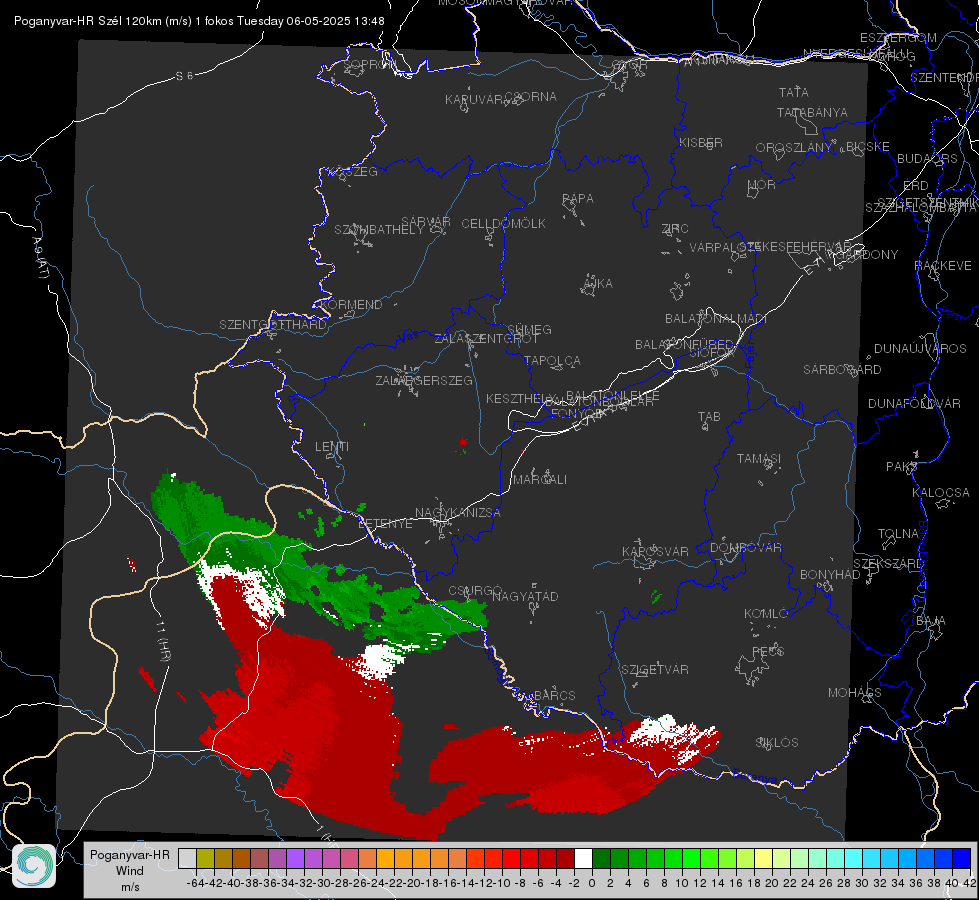Click the LENTI town label
This screenshot has height=900, width=979.
332,447
